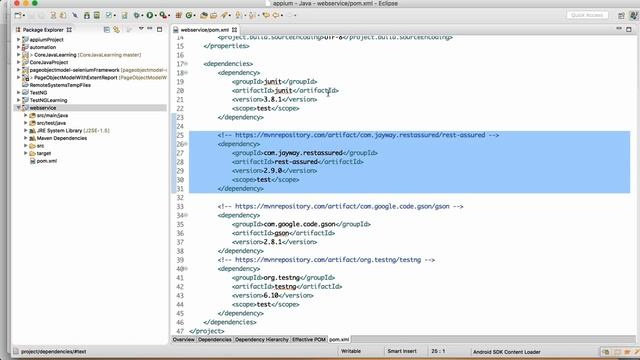The image size is (640, 360).
Task: Expand the automation project node
Action: coord(18,47)
